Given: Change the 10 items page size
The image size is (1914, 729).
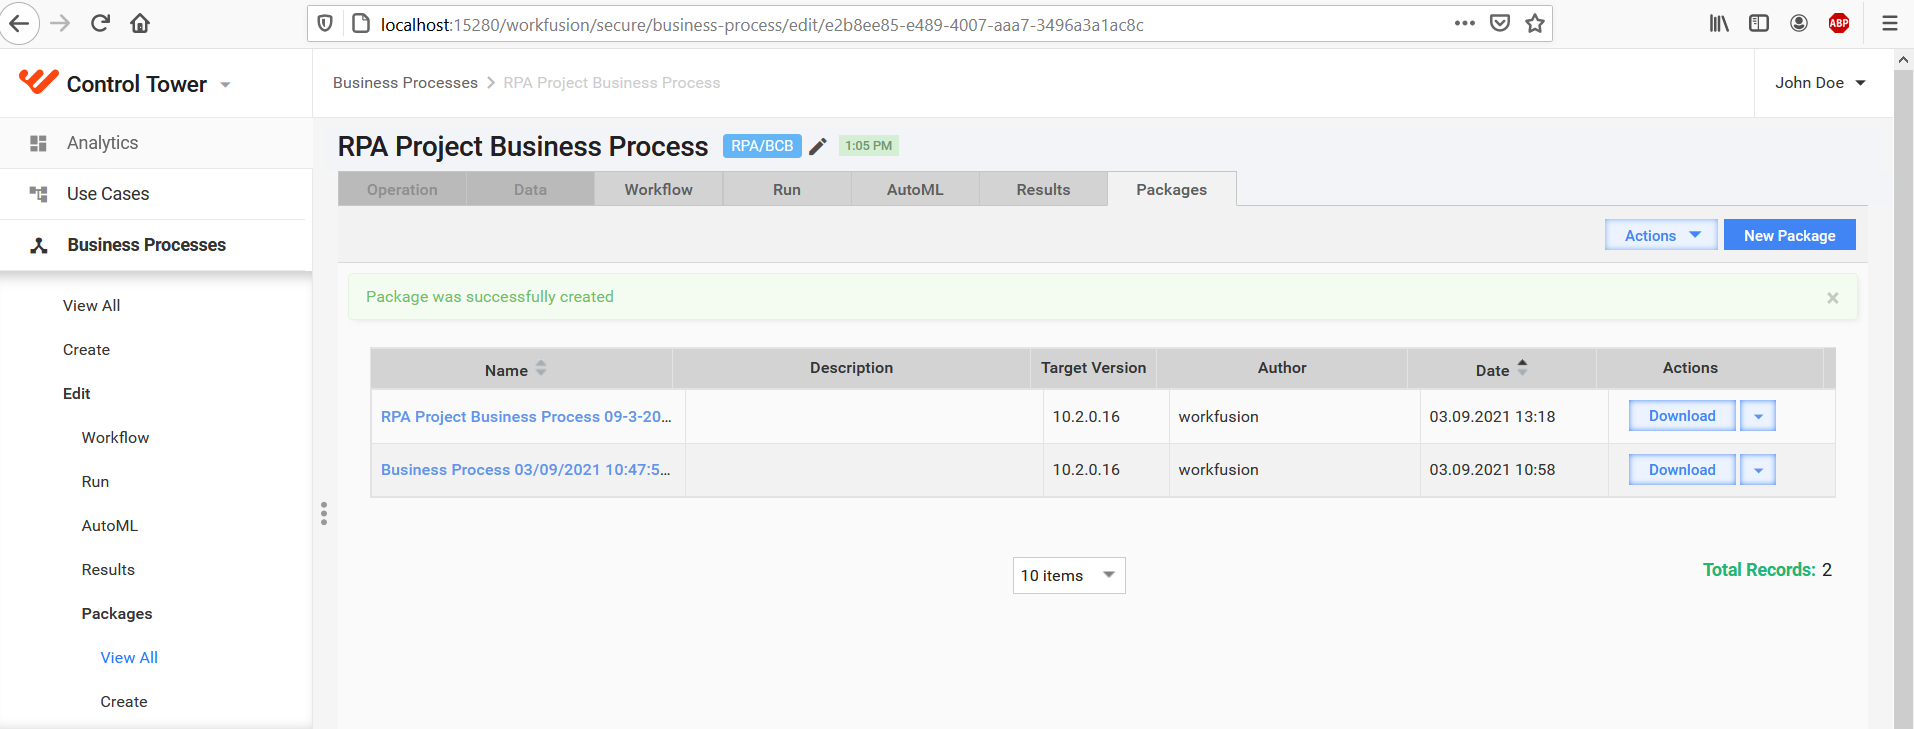Looking at the screenshot, I should coord(1069,576).
